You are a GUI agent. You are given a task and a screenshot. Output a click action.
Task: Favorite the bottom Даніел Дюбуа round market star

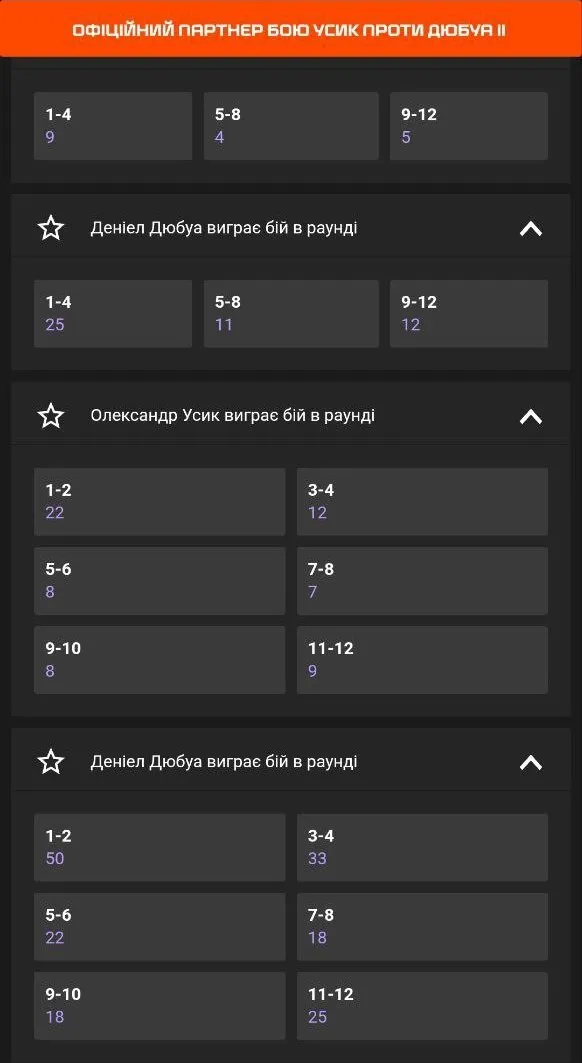51,762
